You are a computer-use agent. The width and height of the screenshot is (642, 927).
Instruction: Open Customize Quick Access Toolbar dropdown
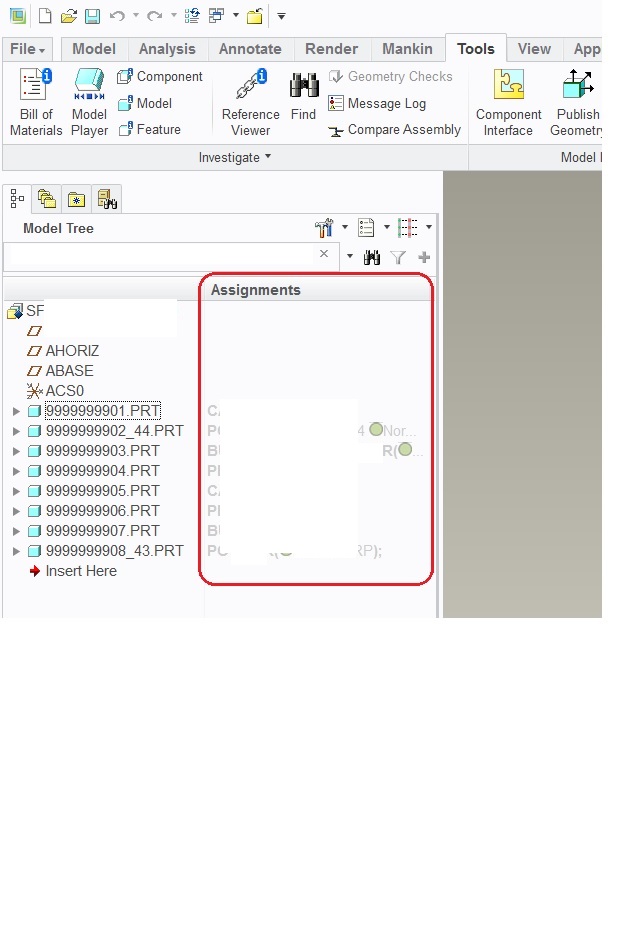[281, 17]
